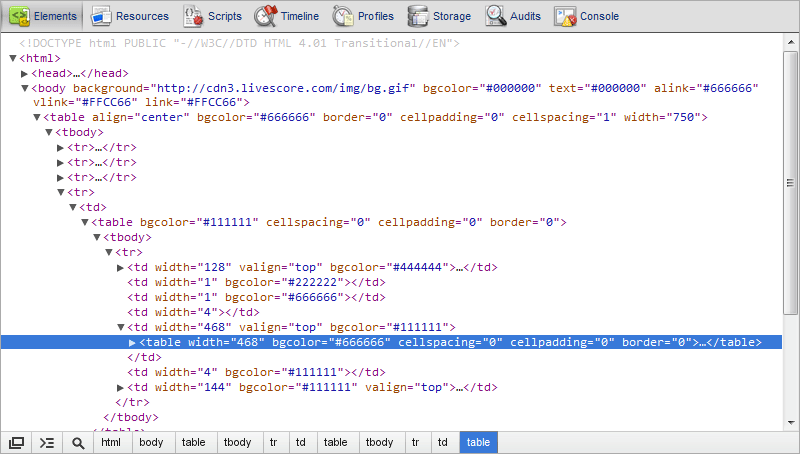Image resolution: width=800 pixels, height=454 pixels.
Task: Click the highlighted table breadcrumb item
Action: (478, 442)
